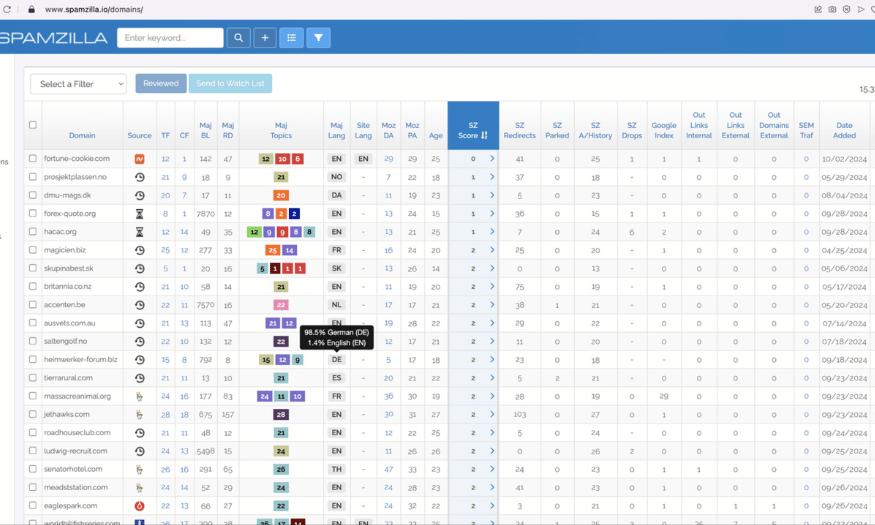Click the lock icon in the address bar
The image size is (875, 525).
coord(32,9)
